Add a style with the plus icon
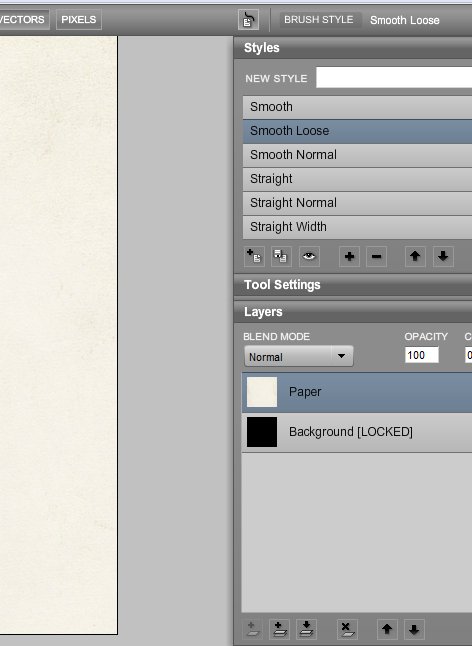 point(349,256)
